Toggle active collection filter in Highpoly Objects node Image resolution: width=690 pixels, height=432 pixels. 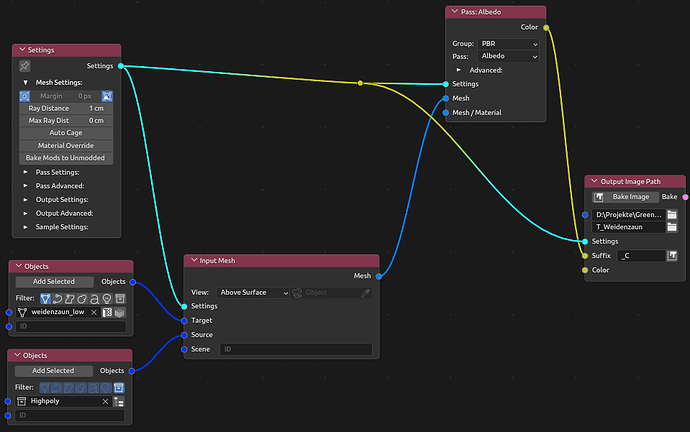119,388
